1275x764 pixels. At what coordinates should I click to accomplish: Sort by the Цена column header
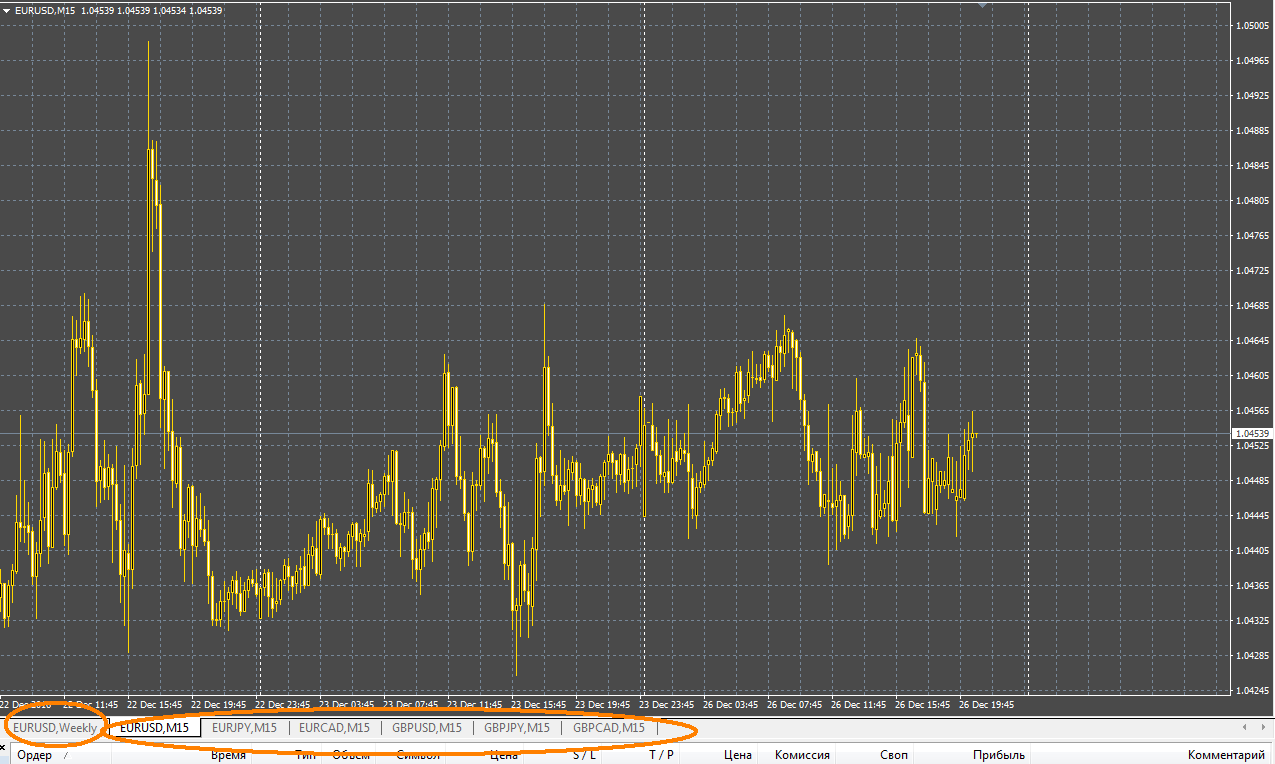pos(737,755)
